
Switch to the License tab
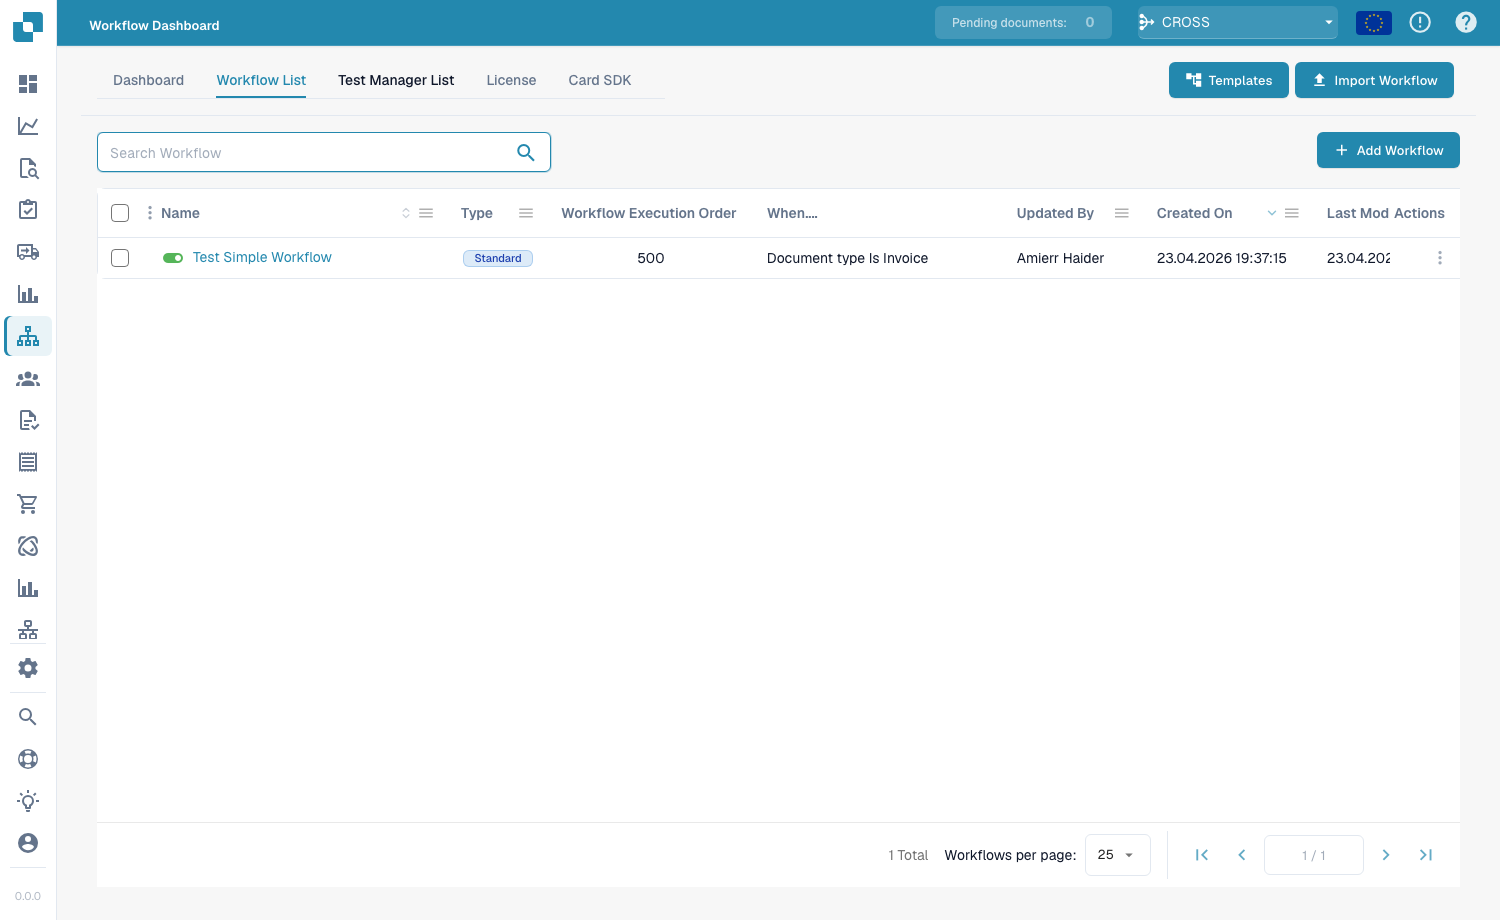511,80
